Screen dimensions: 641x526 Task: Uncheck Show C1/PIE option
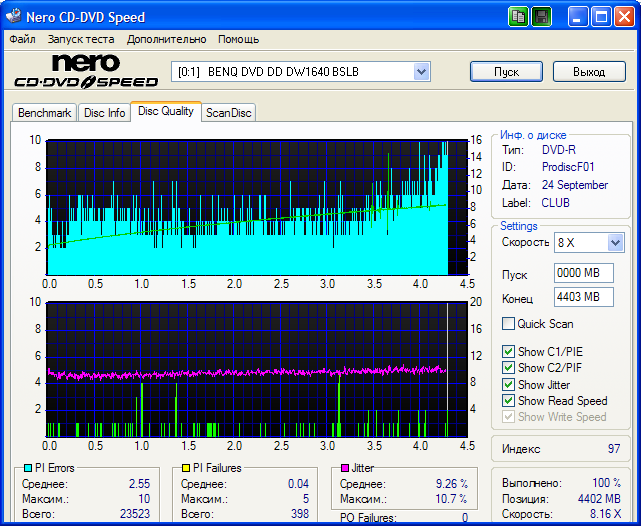(x=509, y=352)
